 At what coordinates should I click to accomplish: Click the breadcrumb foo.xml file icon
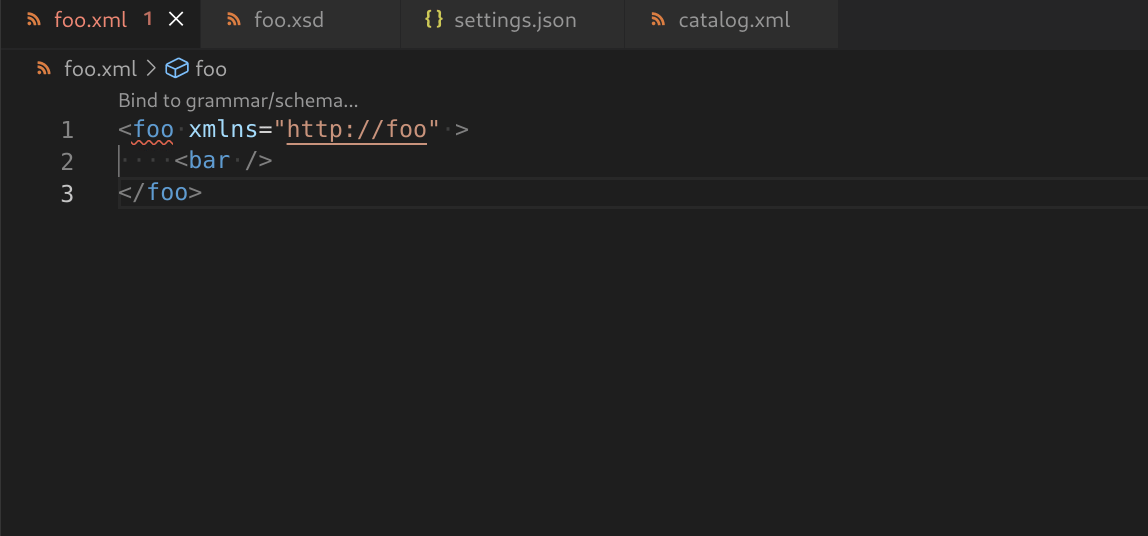click(44, 69)
